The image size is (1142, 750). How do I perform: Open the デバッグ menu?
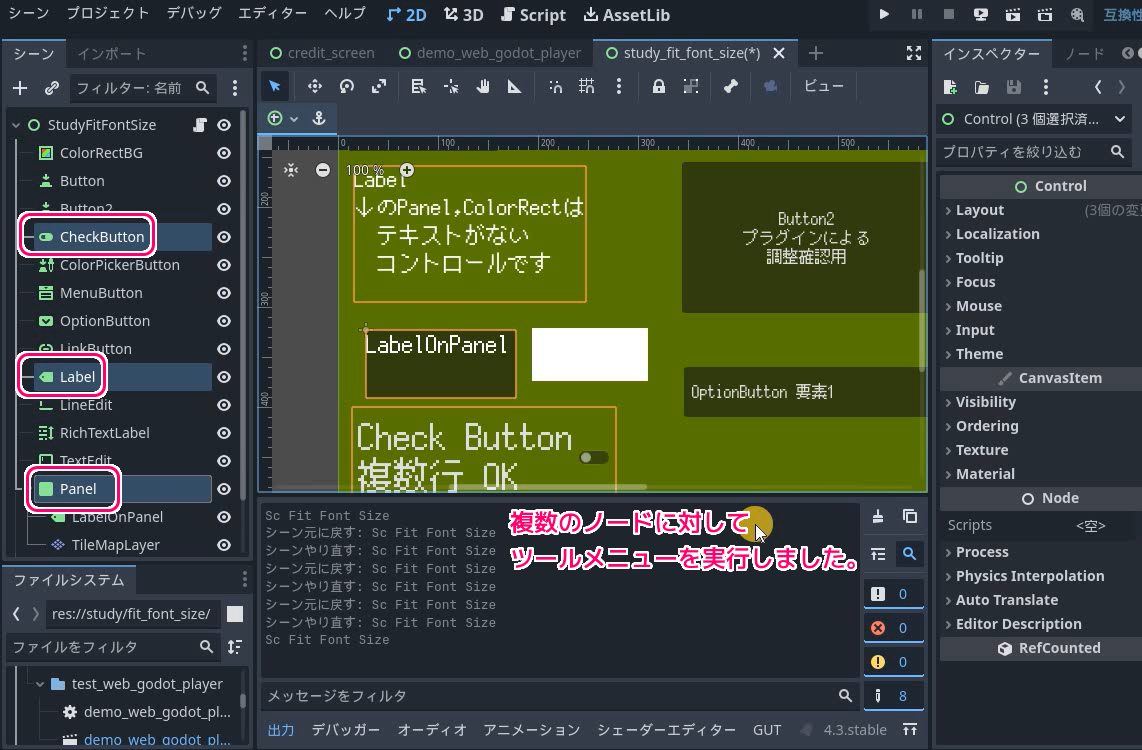coord(194,14)
